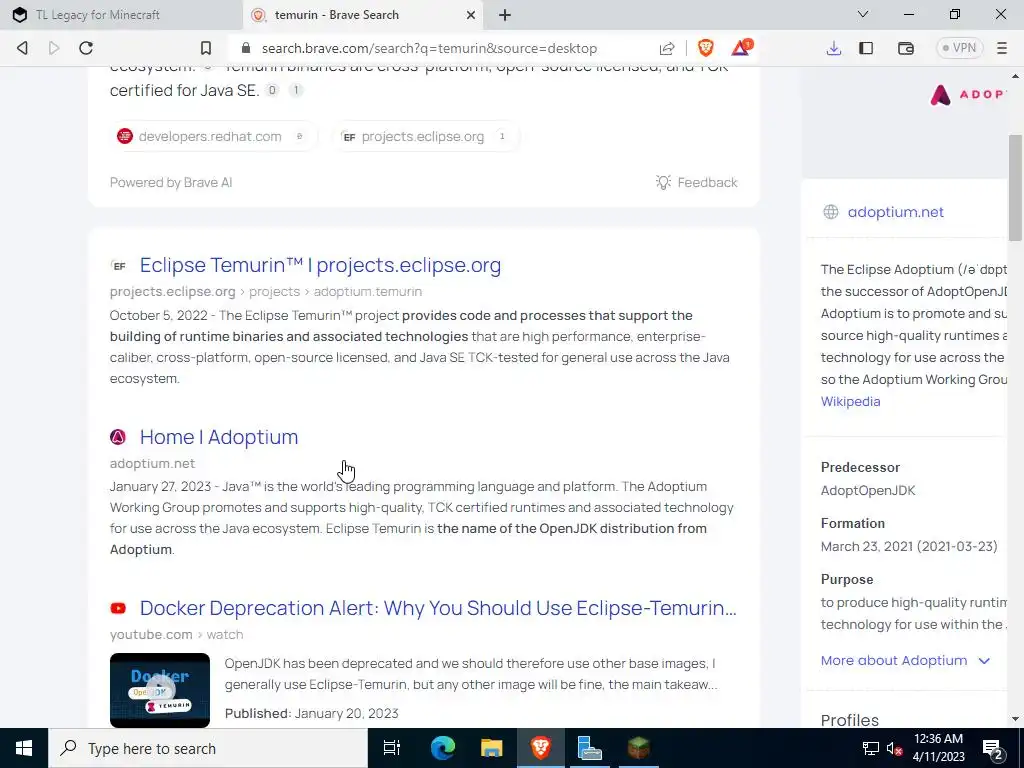Click the VPN button
The image size is (1024, 768).
(x=959, y=48)
